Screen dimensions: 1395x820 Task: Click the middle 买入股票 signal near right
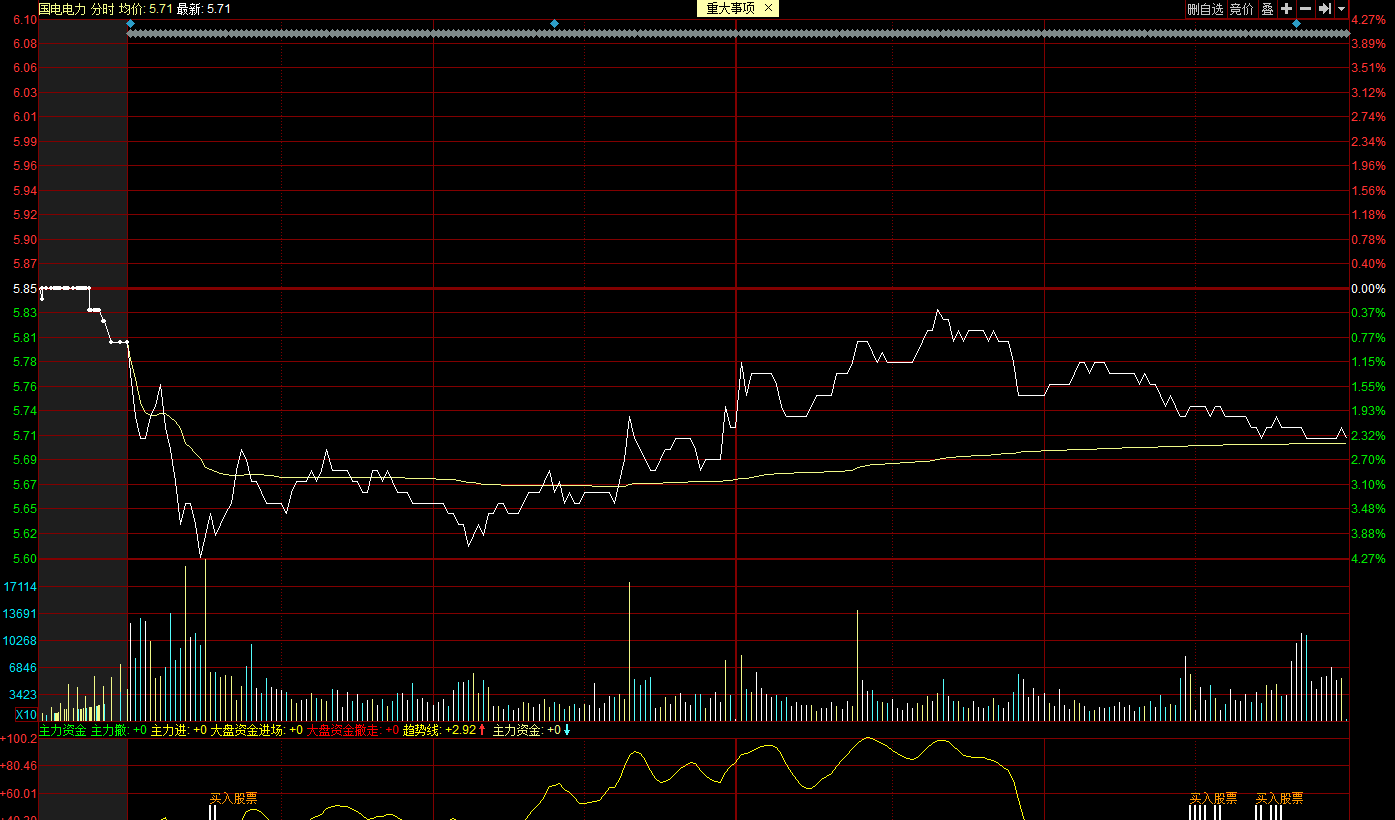click(x=1213, y=798)
